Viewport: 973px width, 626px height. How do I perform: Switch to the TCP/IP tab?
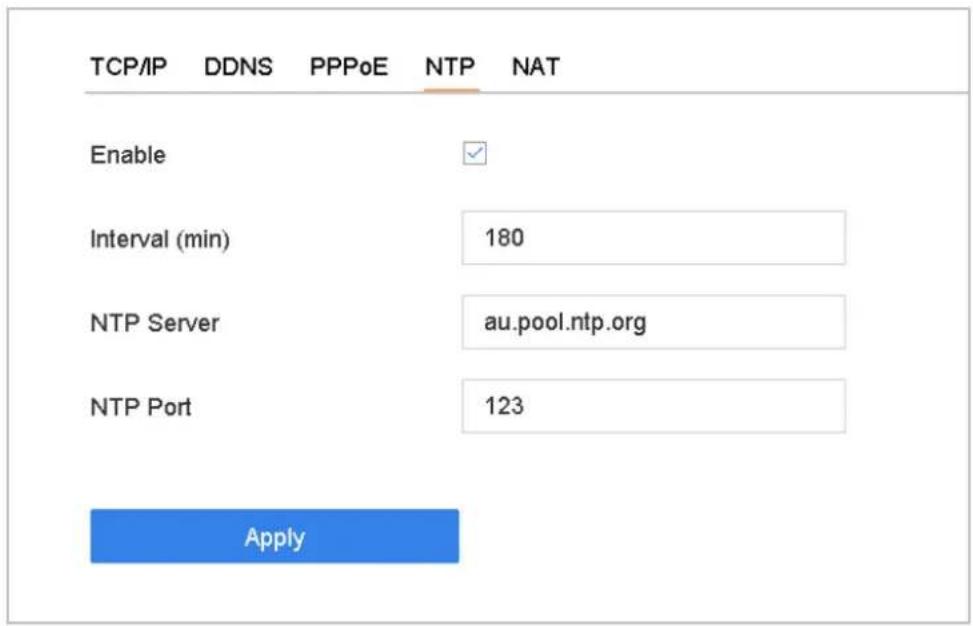(x=128, y=66)
